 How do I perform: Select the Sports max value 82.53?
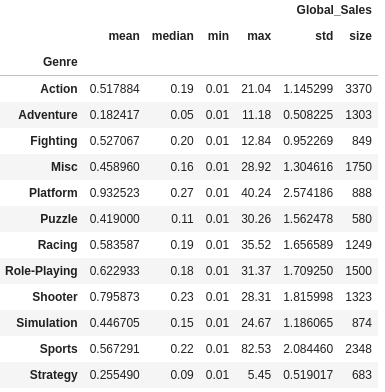click(x=256, y=349)
